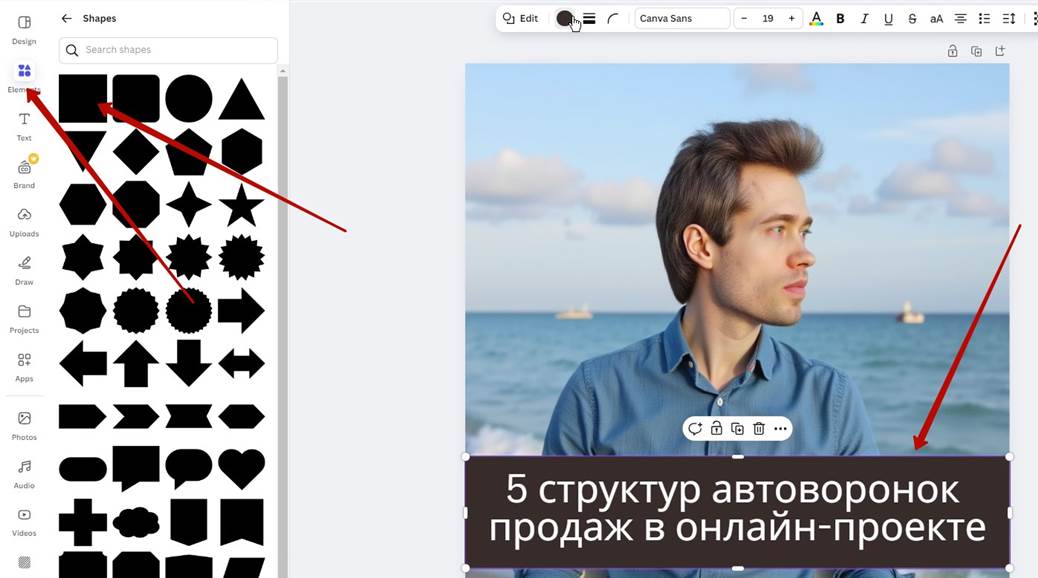
Task: Open the Canva Sans font dropdown
Action: [x=682, y=18]
